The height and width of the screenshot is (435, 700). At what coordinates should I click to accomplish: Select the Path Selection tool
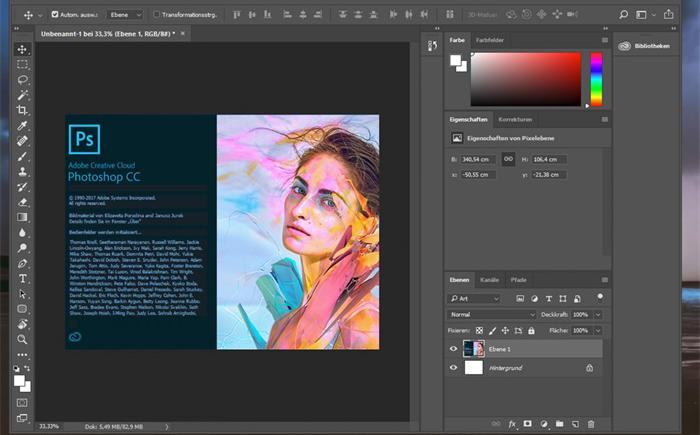click(x=22, y=294)
